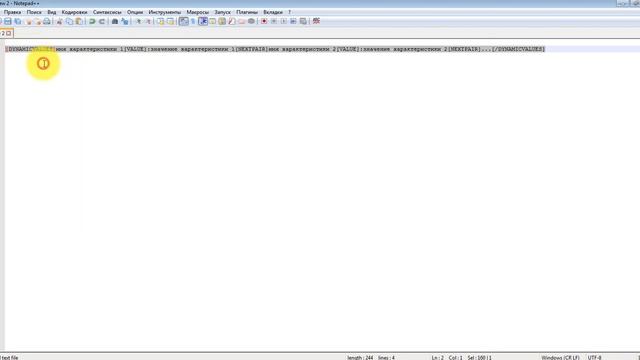Click the green Undo arrow icon
The height and width of the screenshot is (360, 640).
click(x=92, y=21)
